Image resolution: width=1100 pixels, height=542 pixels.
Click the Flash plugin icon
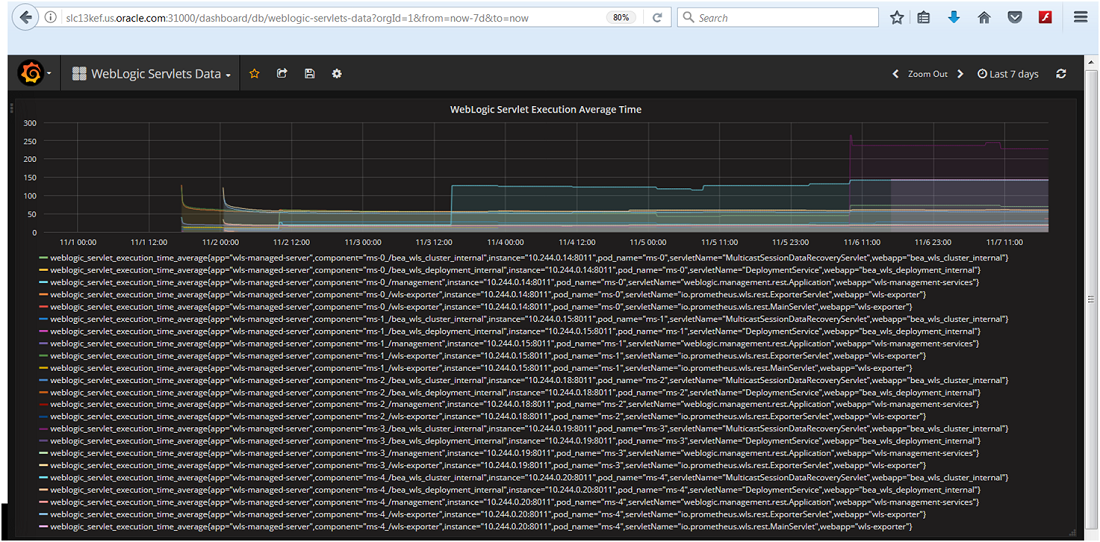pos(1044,18)
